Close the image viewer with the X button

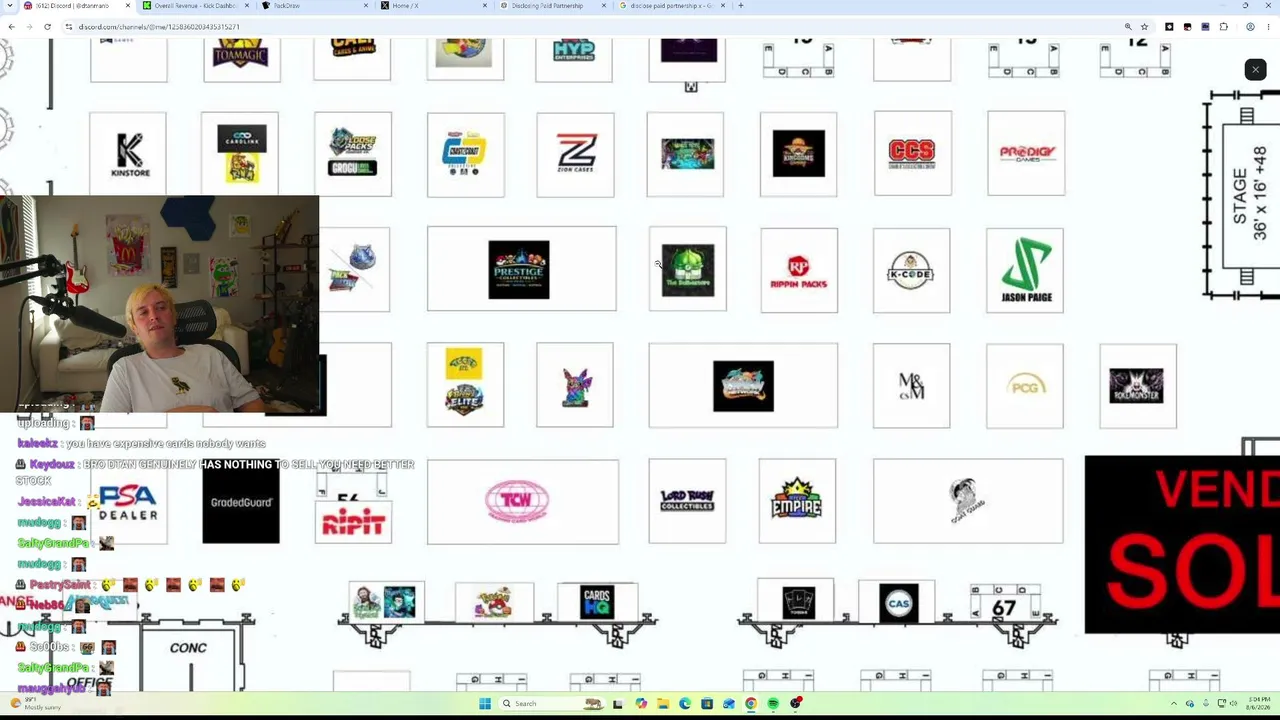click(x=1255, y=69)
